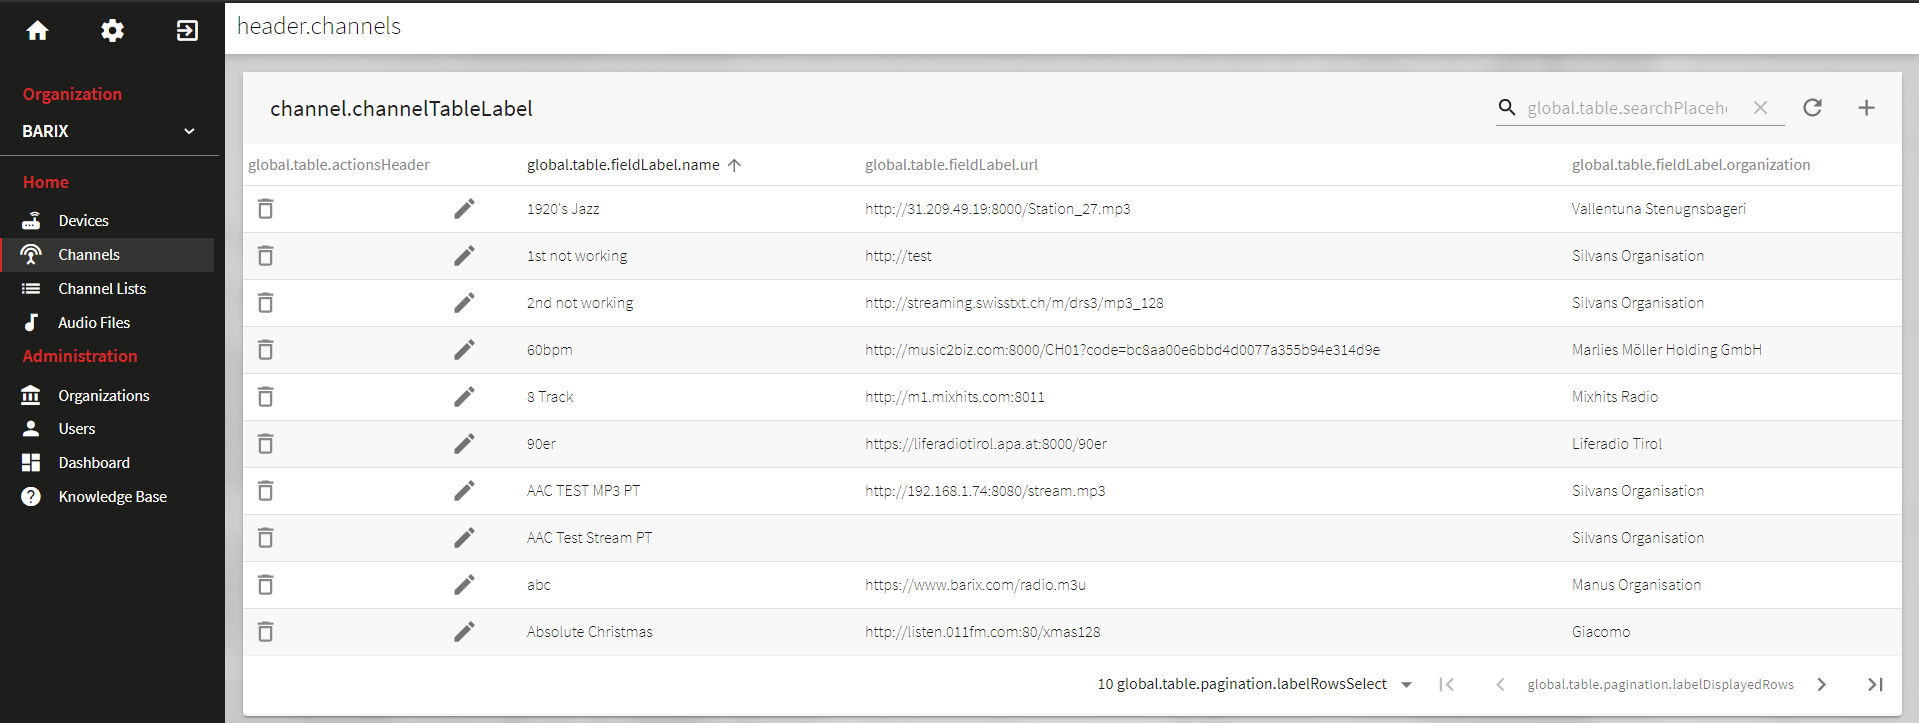Open Channel Lists in the sidebar
The image size is (1919, 723).
point(101,289)
